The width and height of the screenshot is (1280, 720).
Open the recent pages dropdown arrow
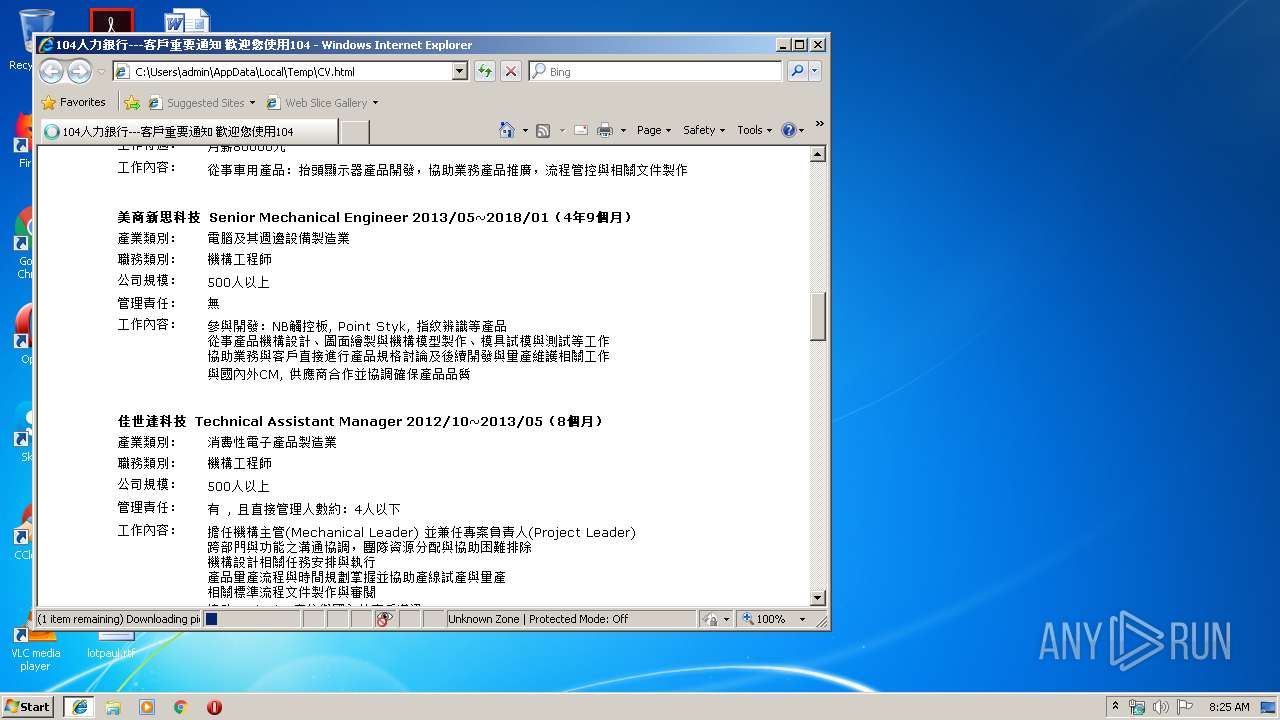tap(101, 72)
